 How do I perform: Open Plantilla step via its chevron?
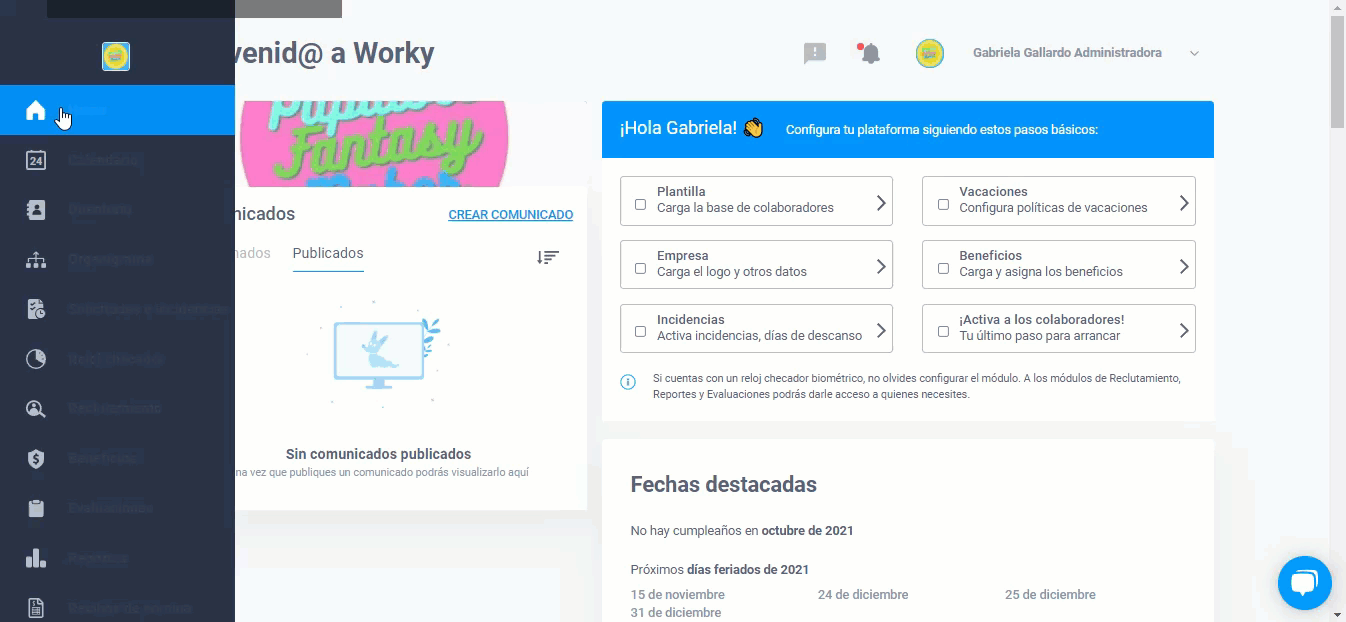click(881, 203)
